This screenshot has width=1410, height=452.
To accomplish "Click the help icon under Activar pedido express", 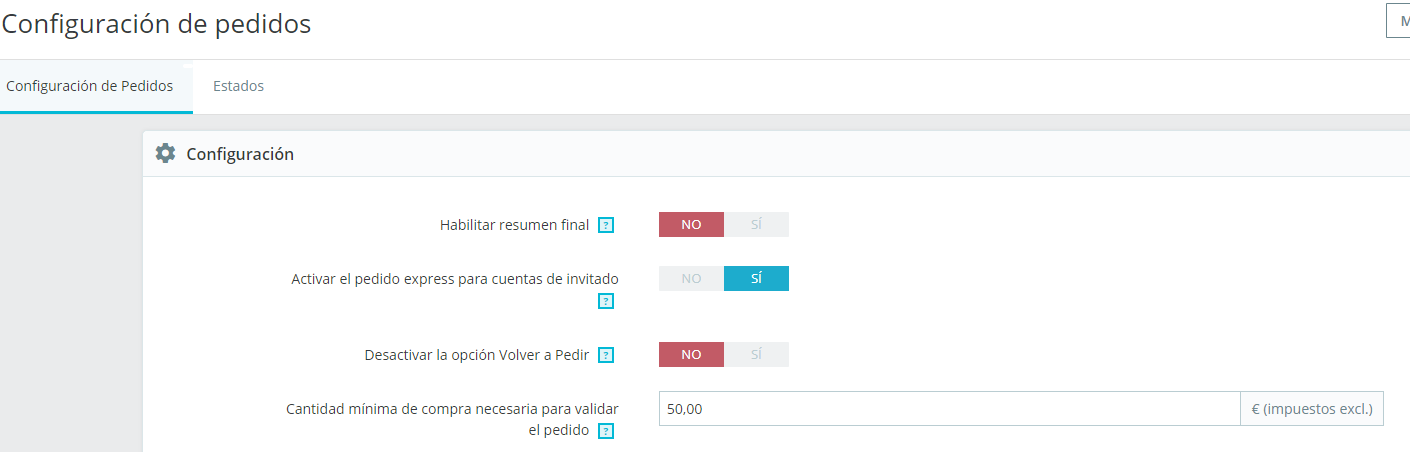I will point(606,301).
